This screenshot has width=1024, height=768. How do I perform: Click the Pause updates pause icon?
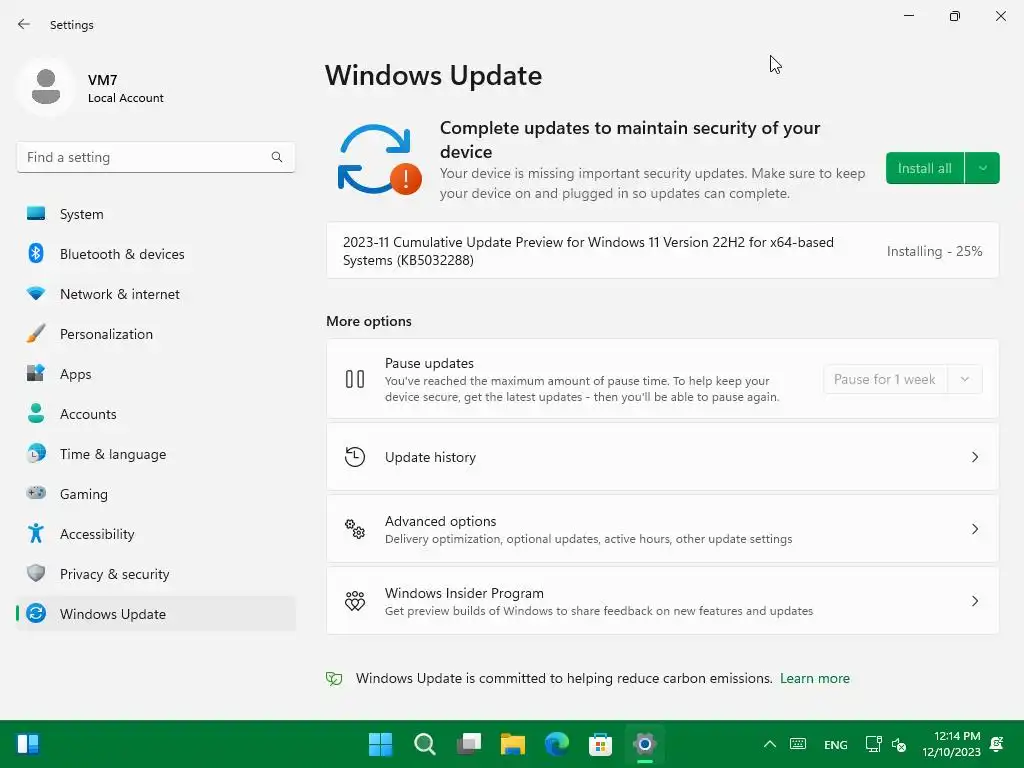pos(355,379)
